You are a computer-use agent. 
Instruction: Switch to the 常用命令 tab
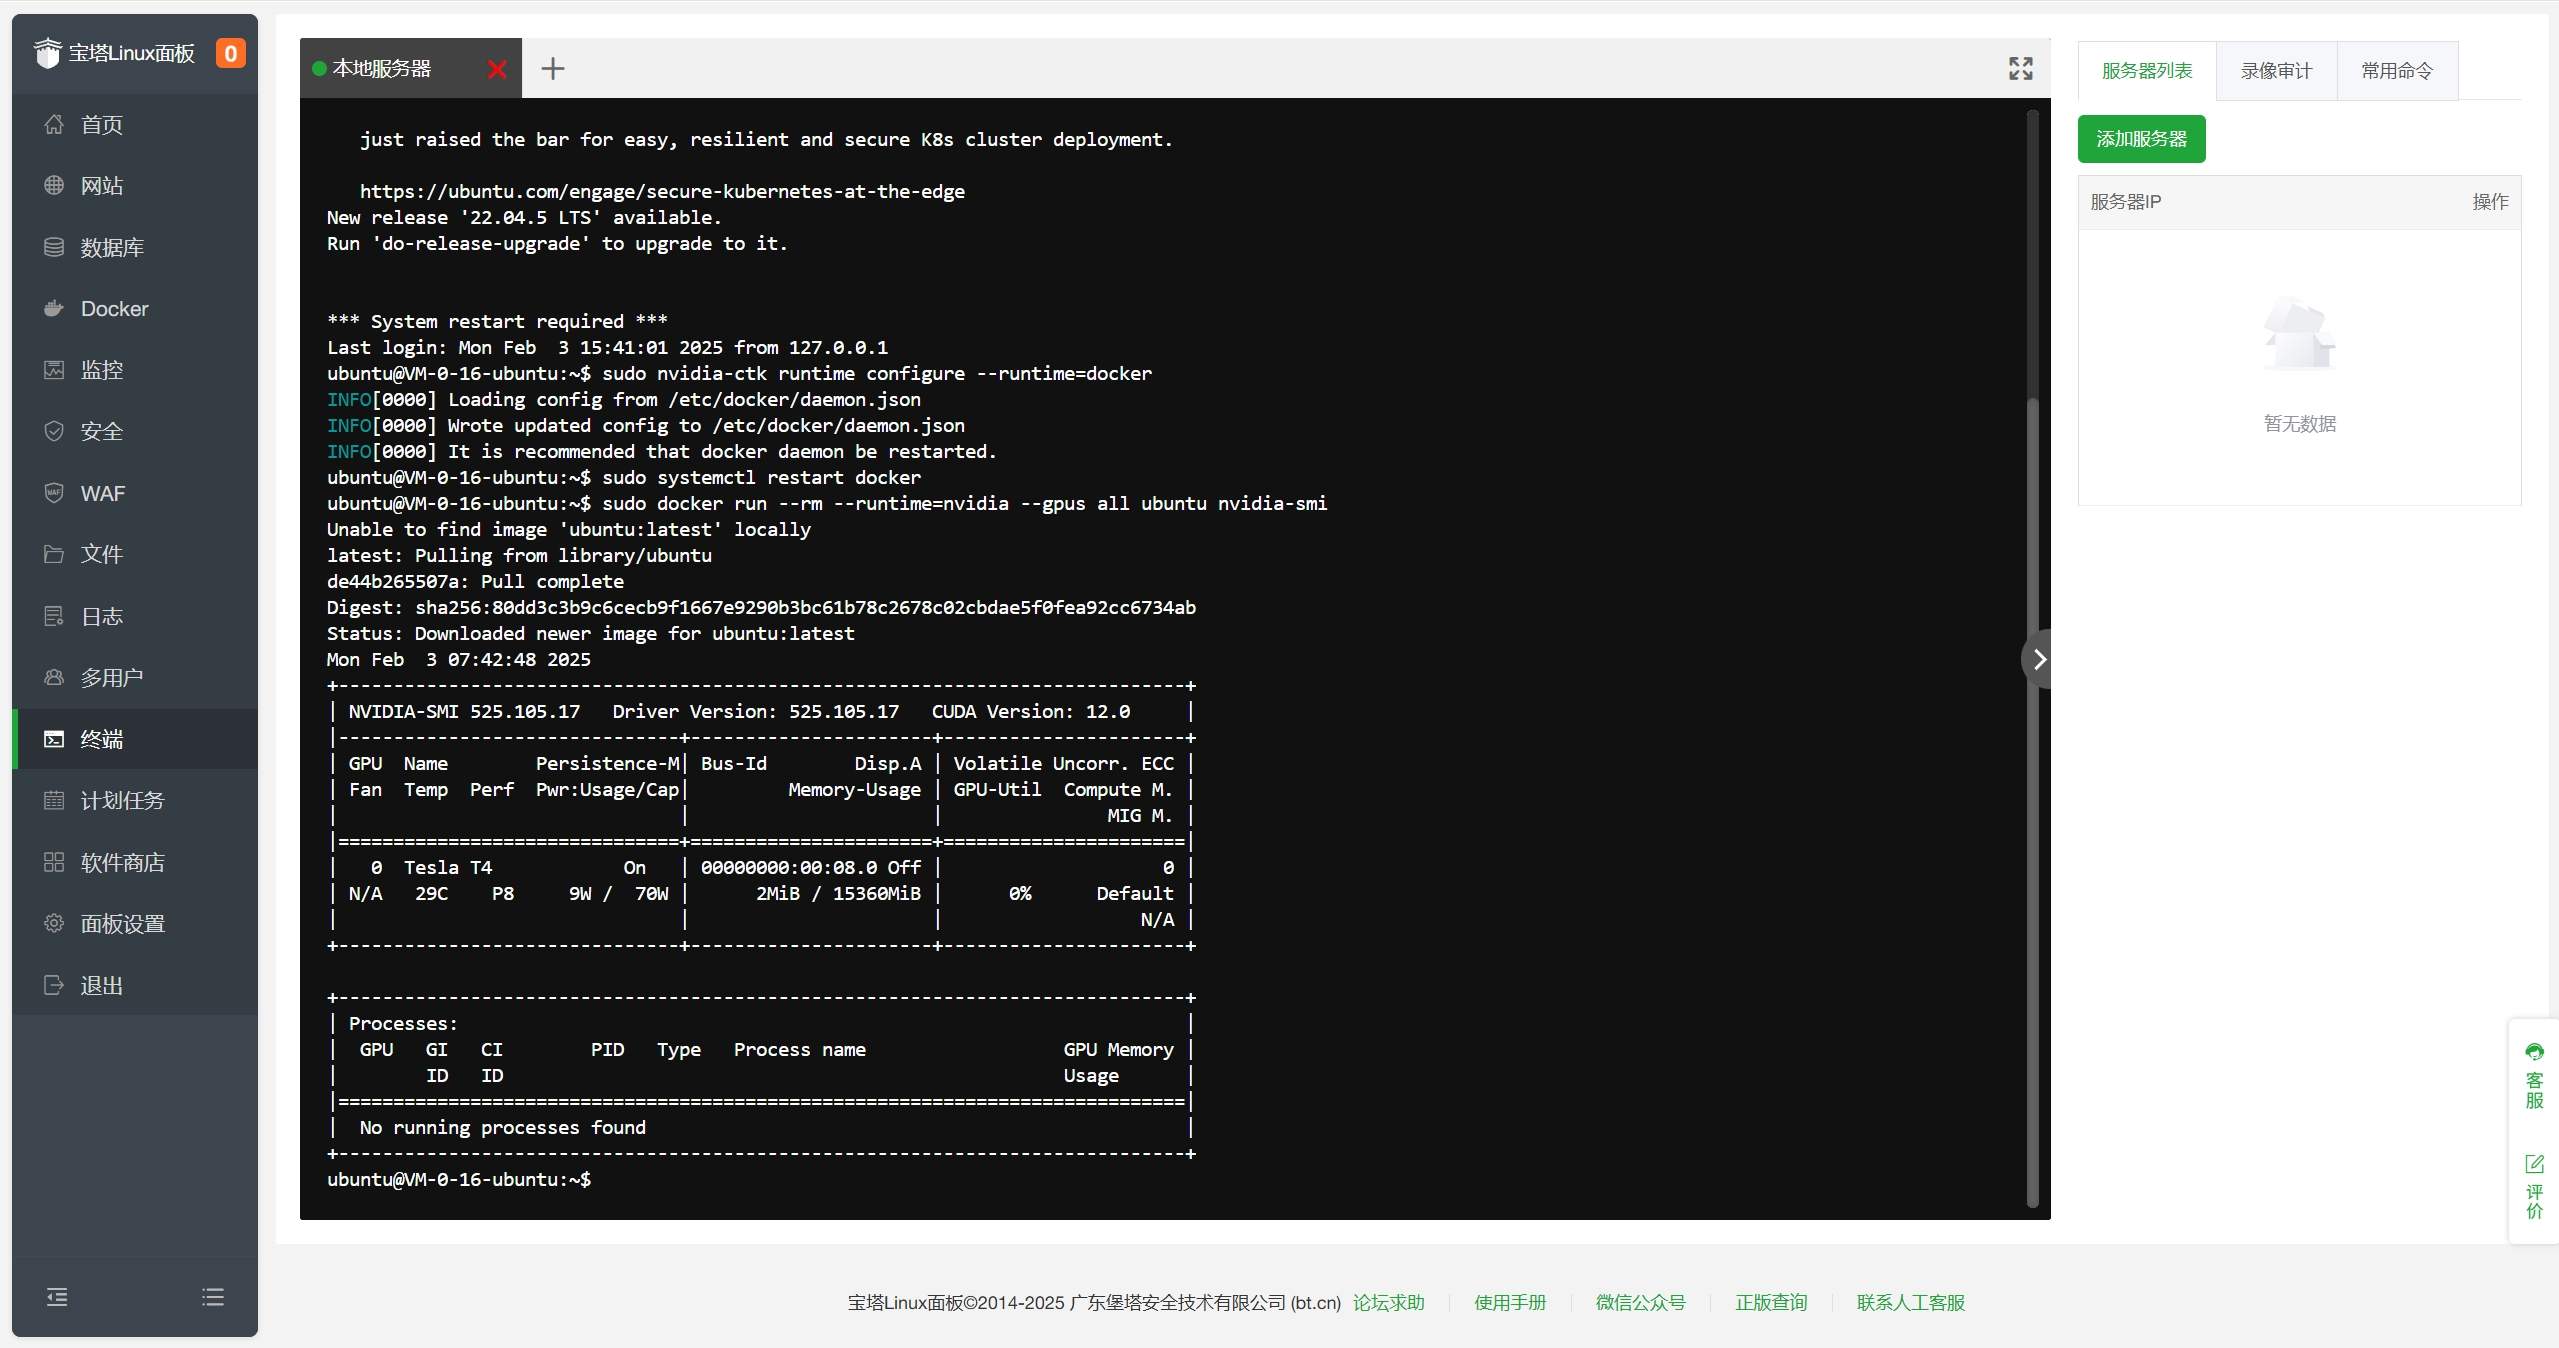pos(2397,71)
